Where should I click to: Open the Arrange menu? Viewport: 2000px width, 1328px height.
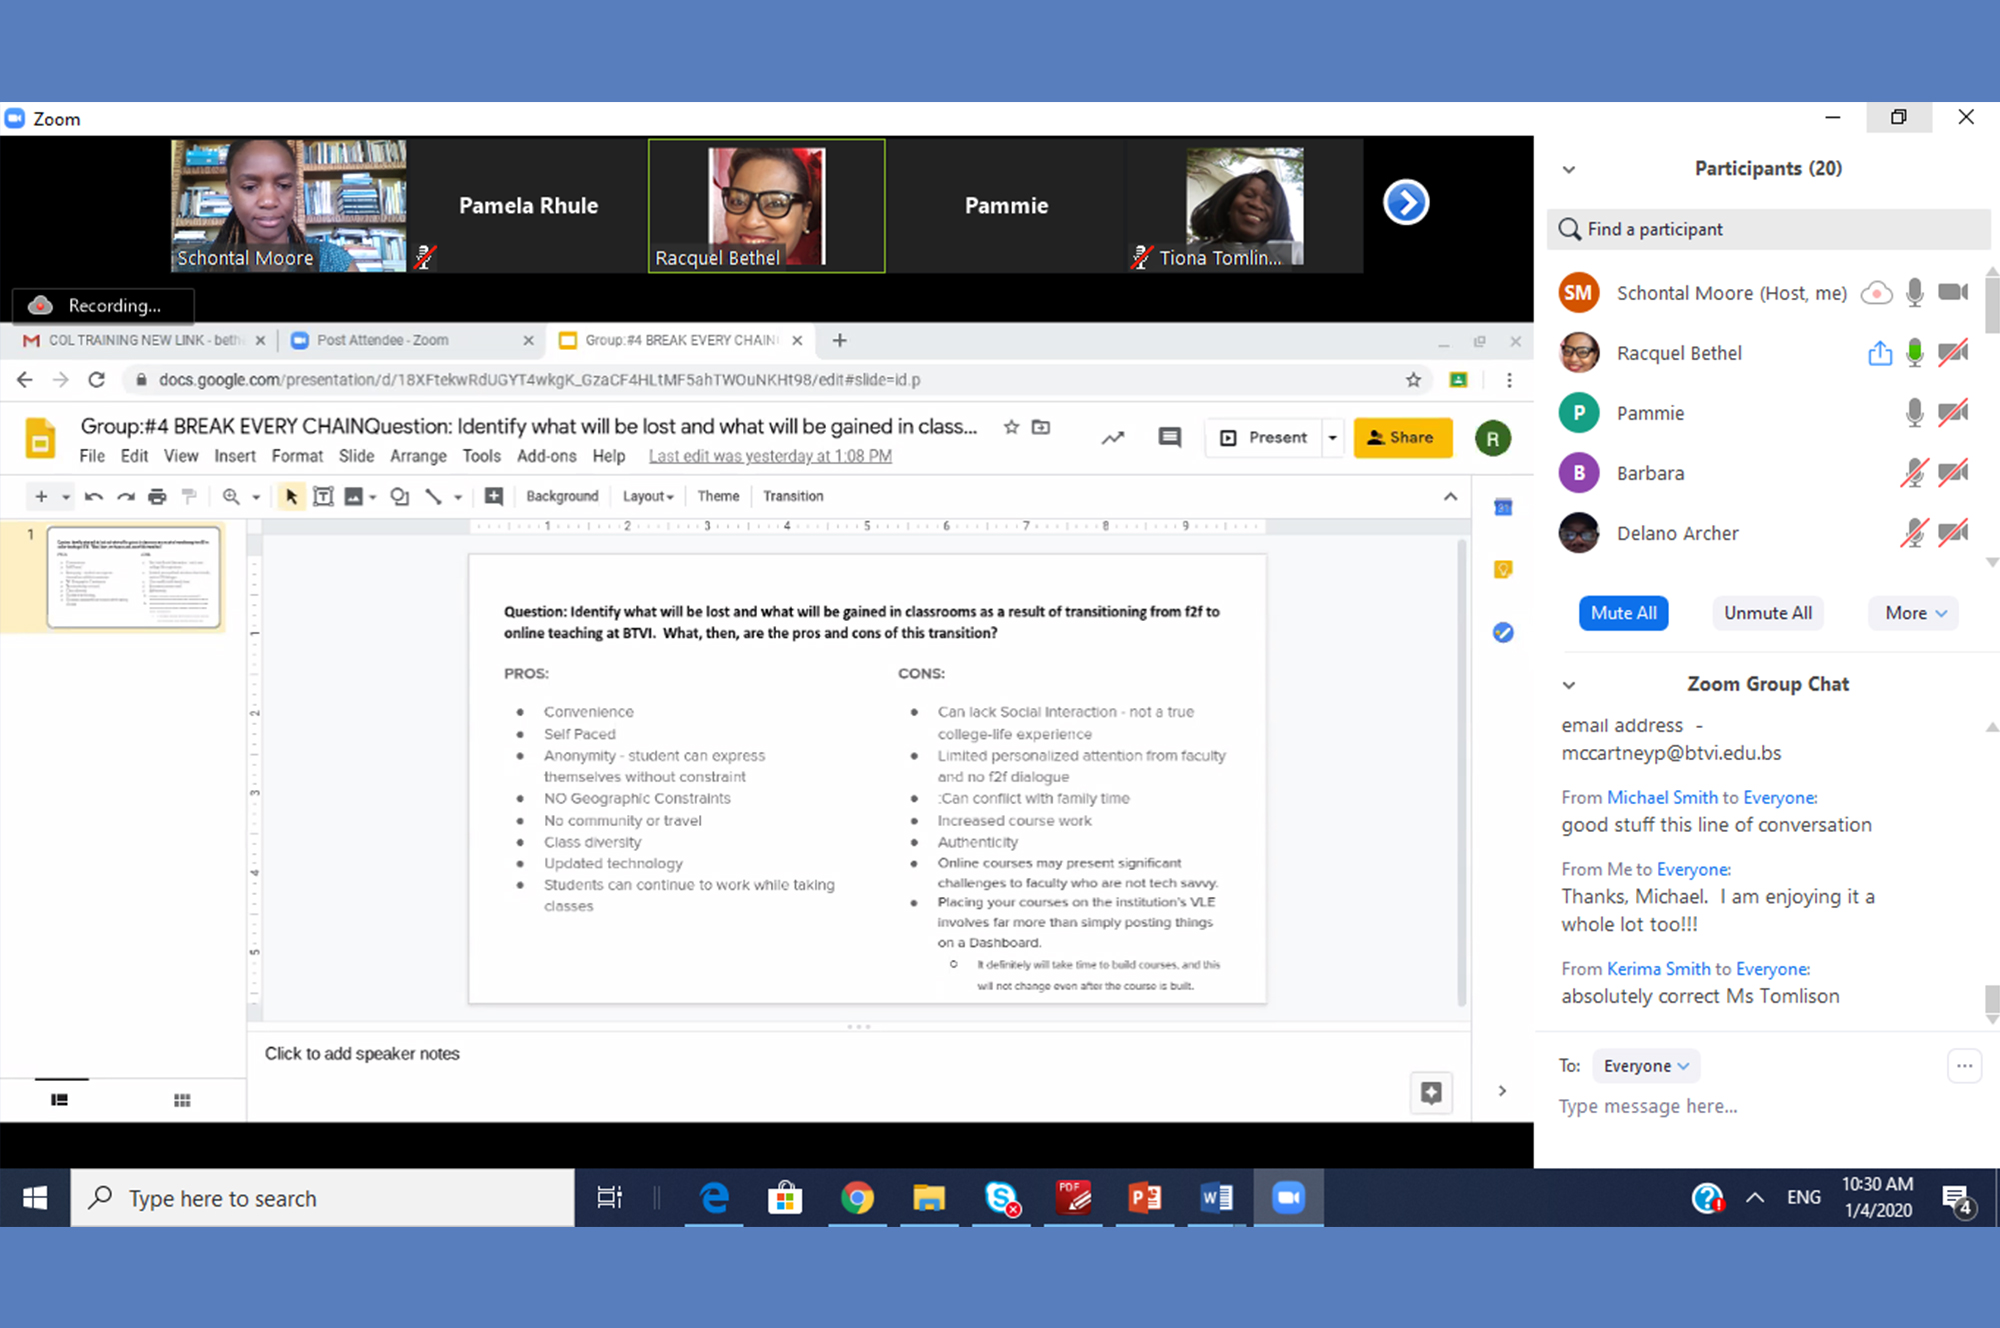click(x=418, y=456)
